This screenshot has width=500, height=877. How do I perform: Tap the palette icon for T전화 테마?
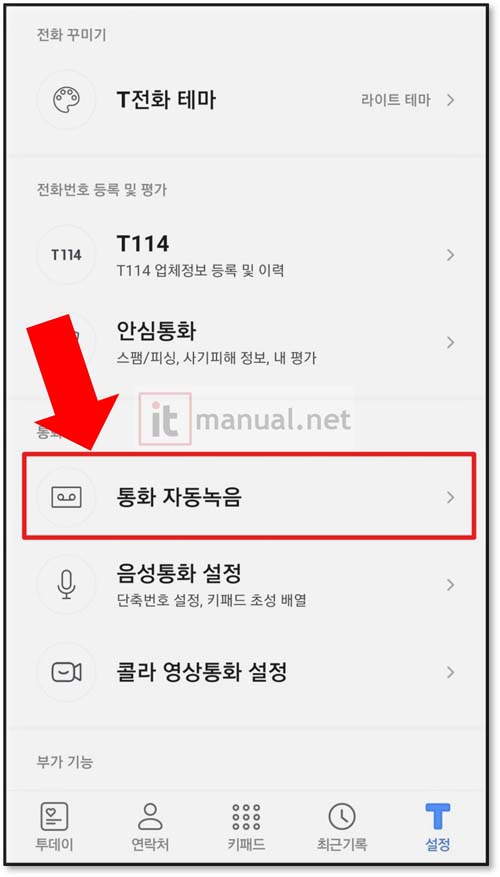67,100
